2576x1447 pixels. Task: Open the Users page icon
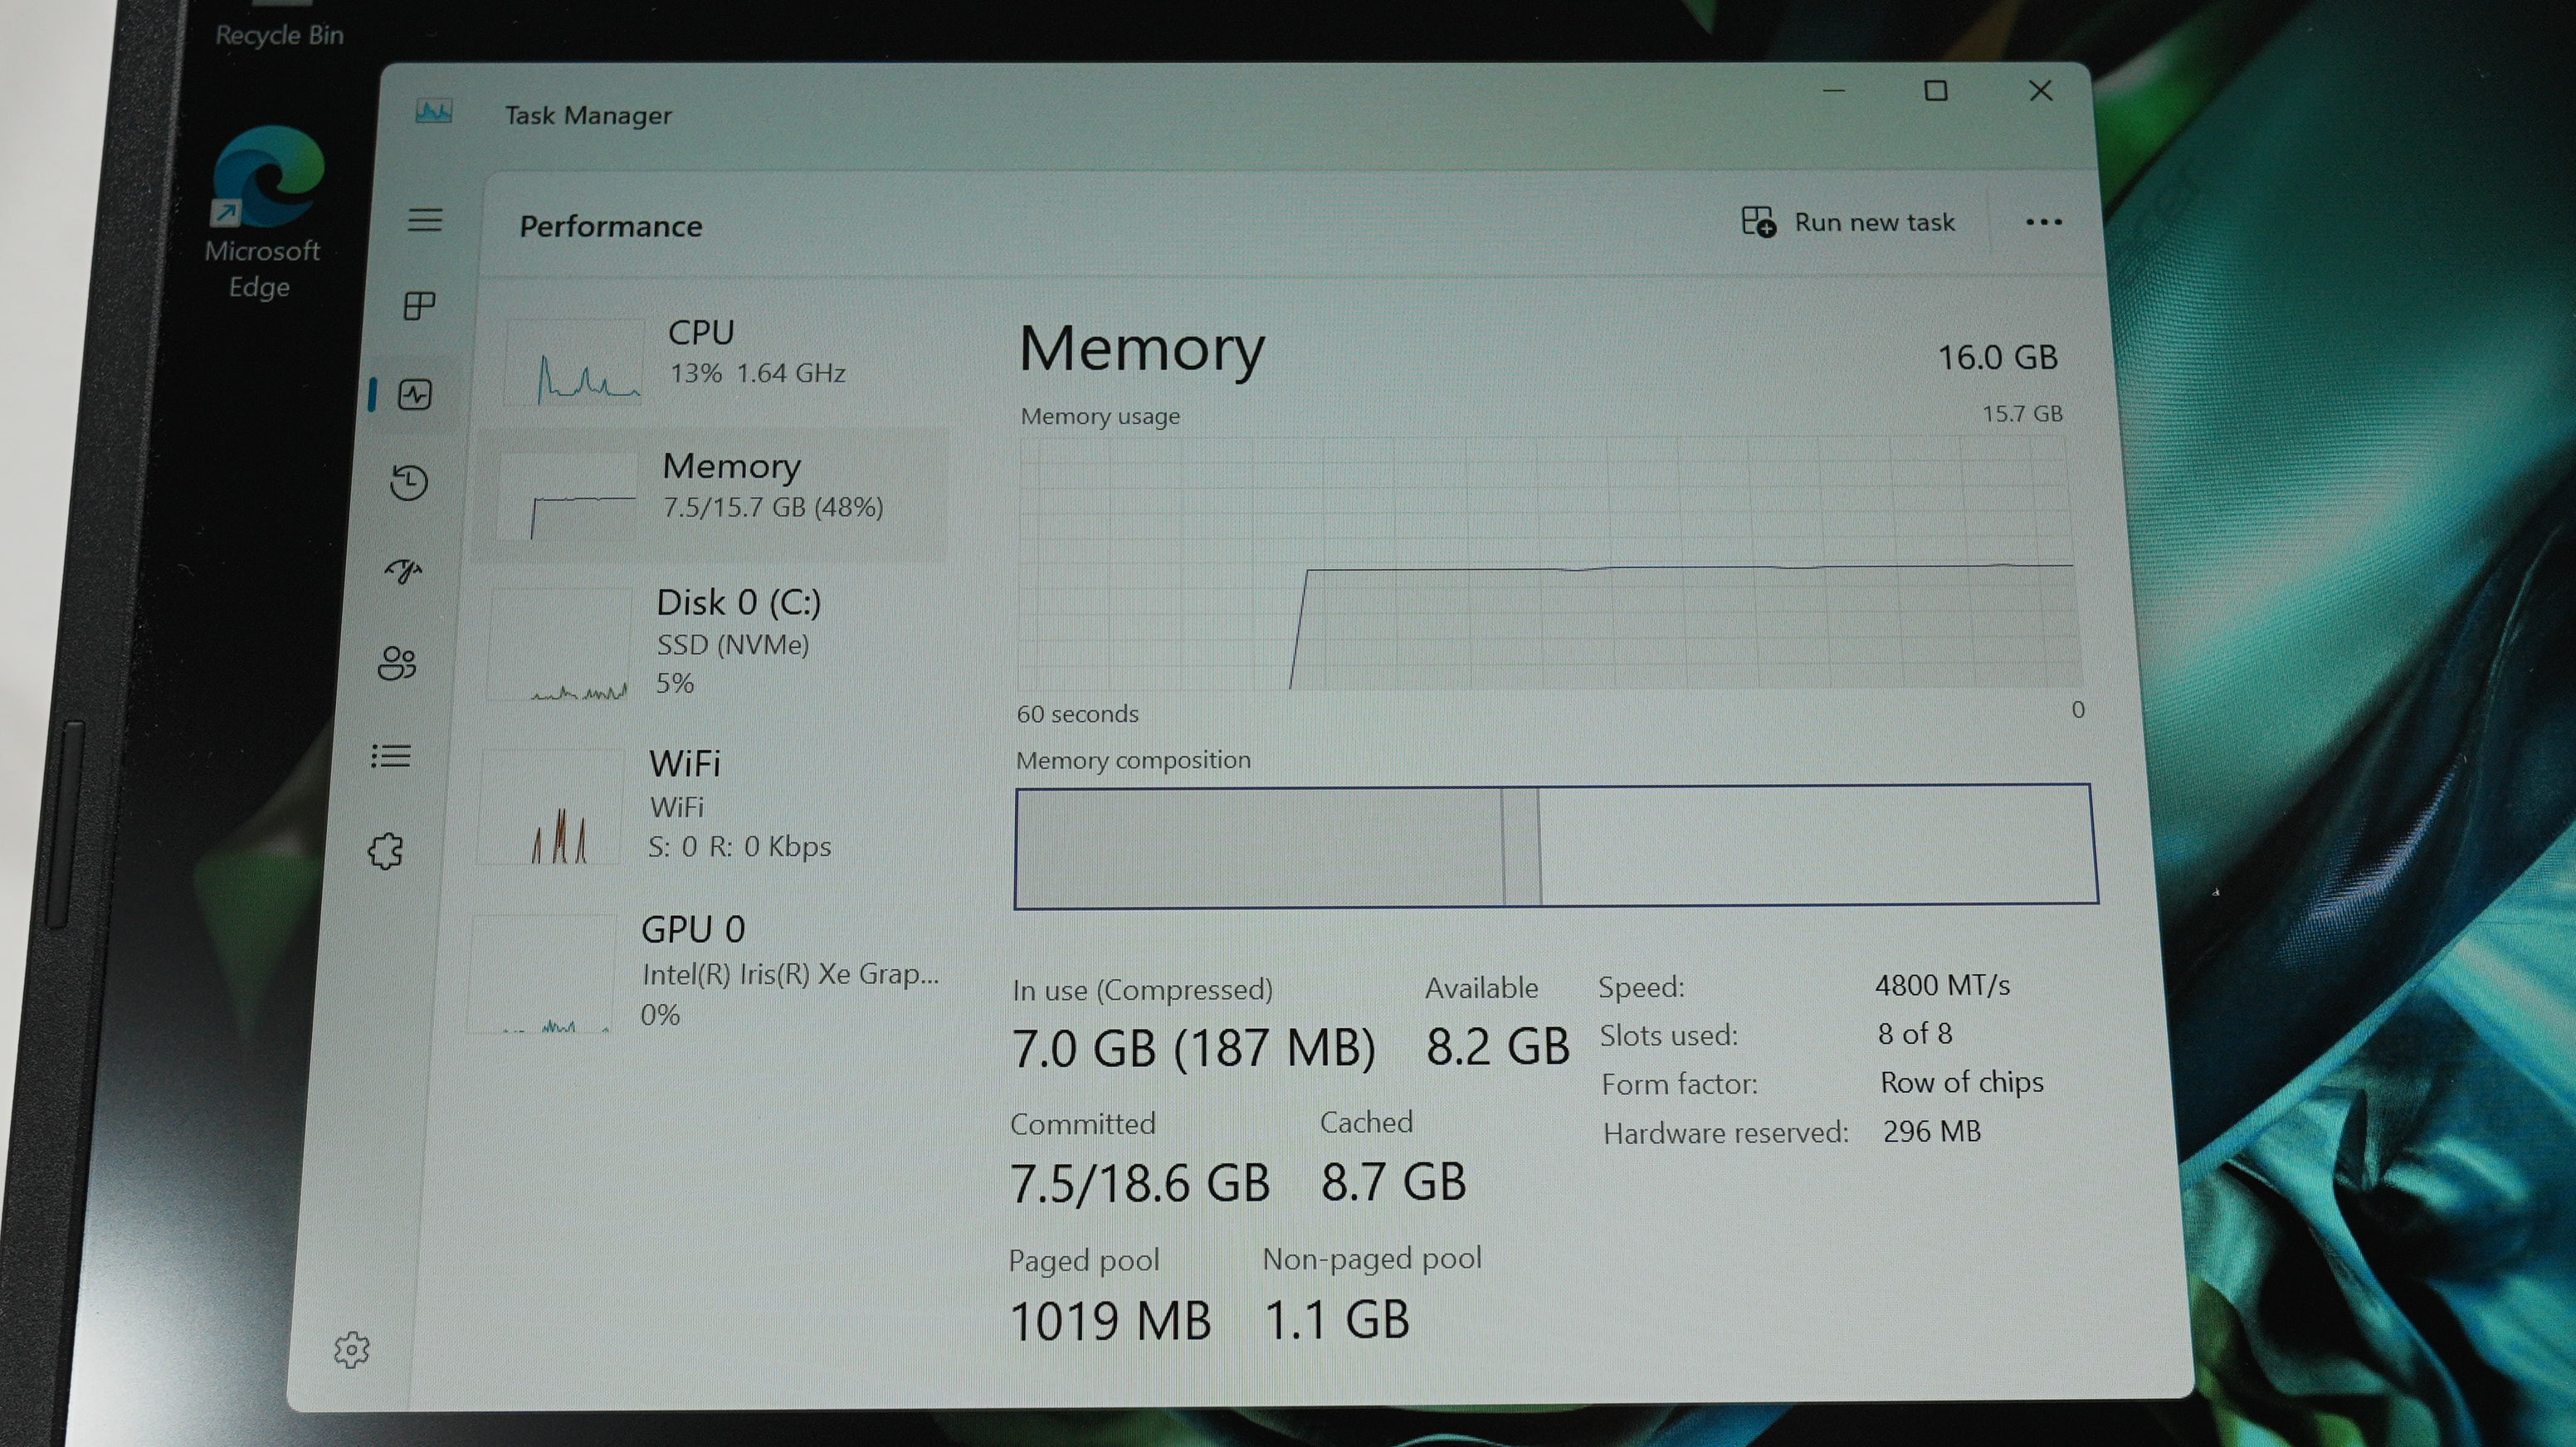click(x=397, y=662)
